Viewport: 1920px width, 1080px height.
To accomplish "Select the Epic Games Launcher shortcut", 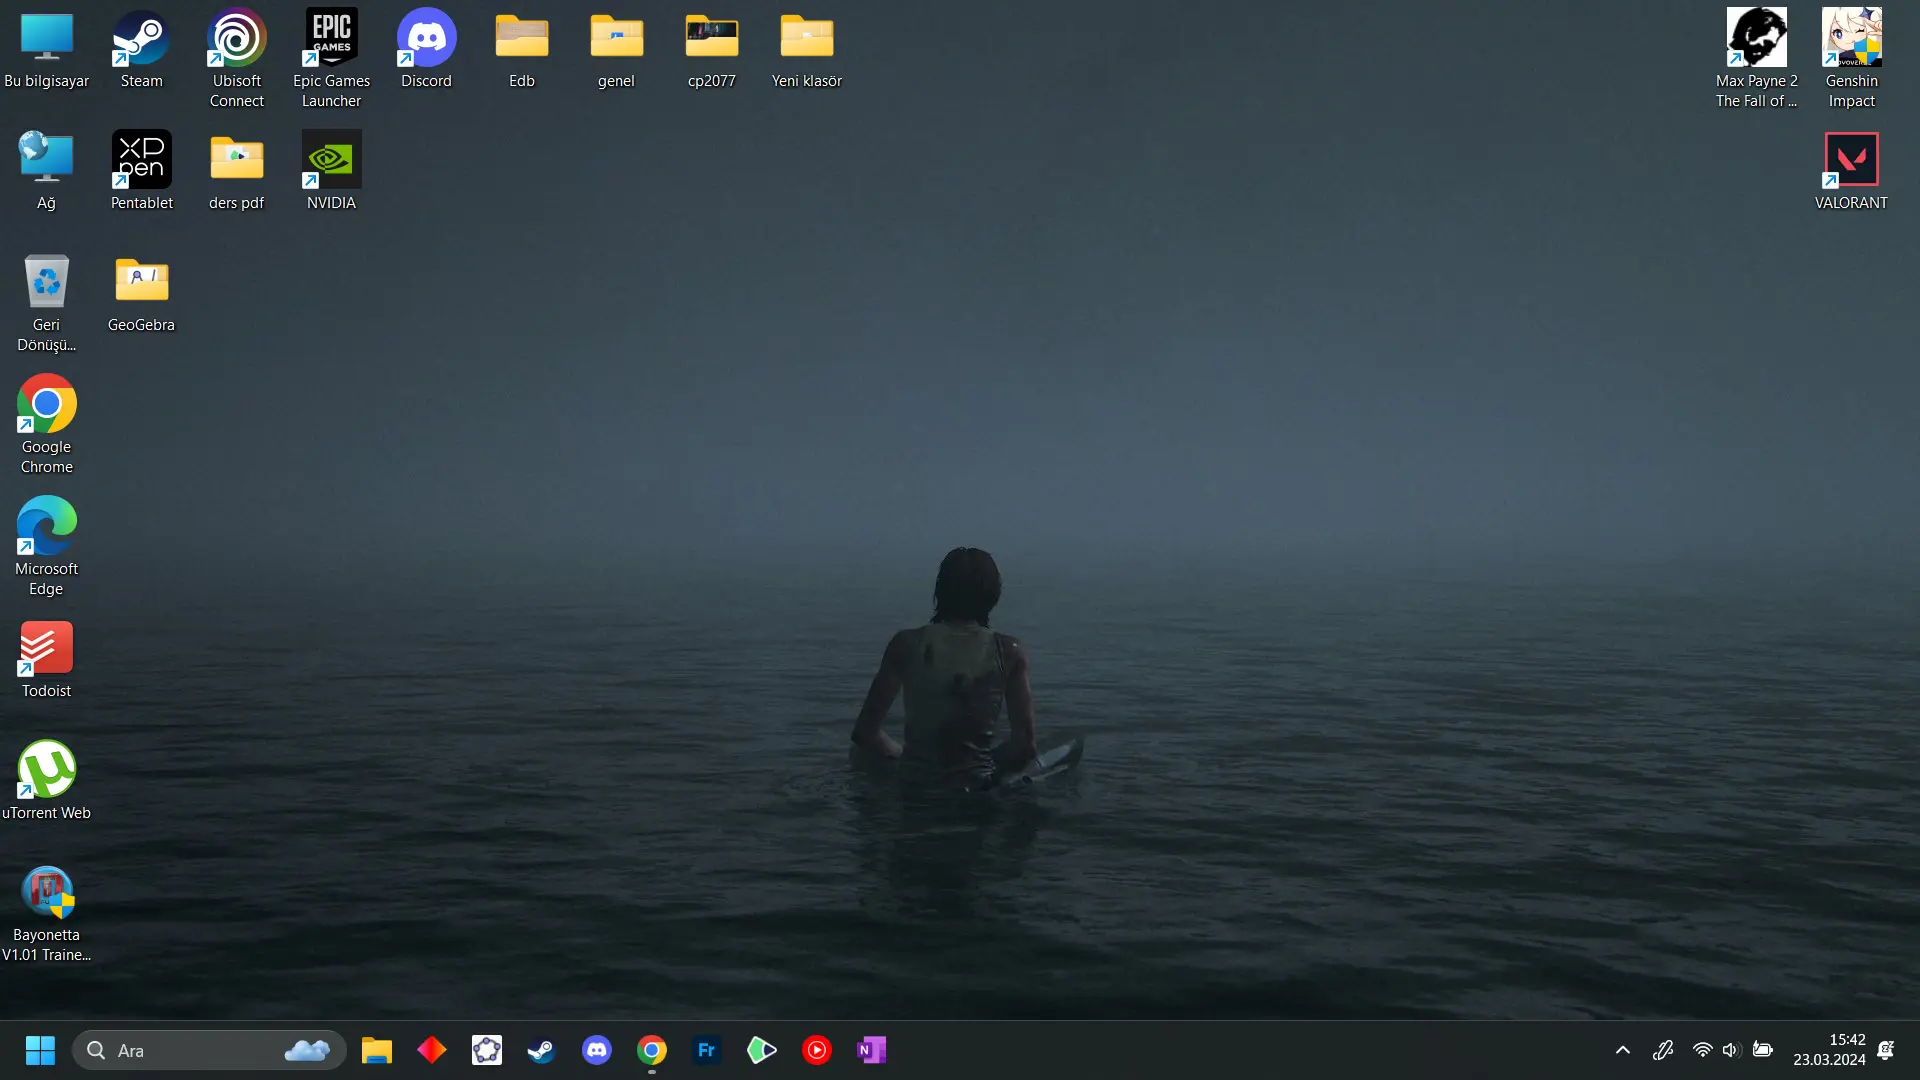I will tap(332, 59).
